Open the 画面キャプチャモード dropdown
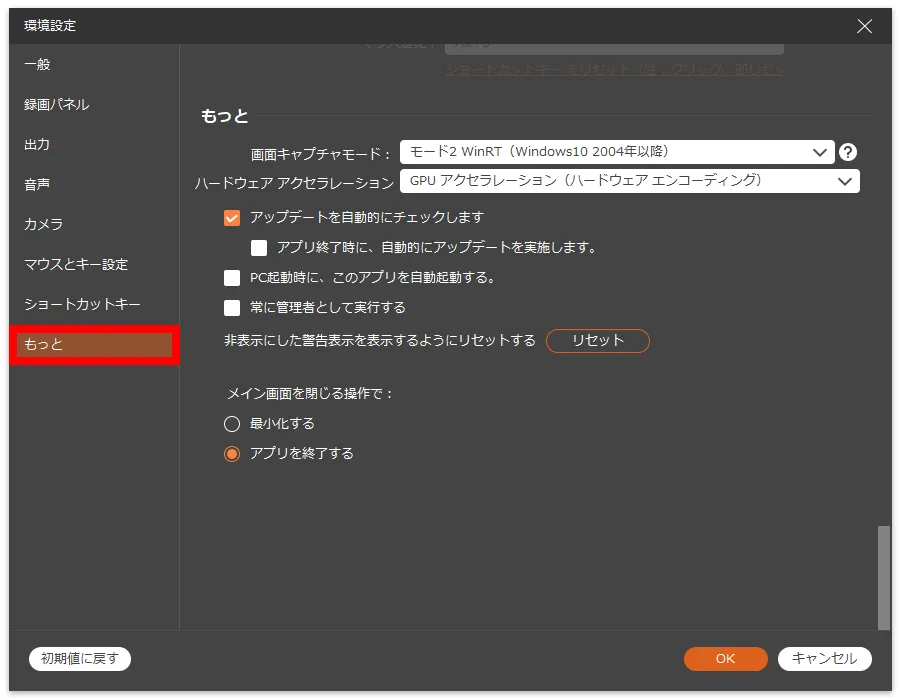The width and height of the screenshot is (900, 700). pos(616,152)
